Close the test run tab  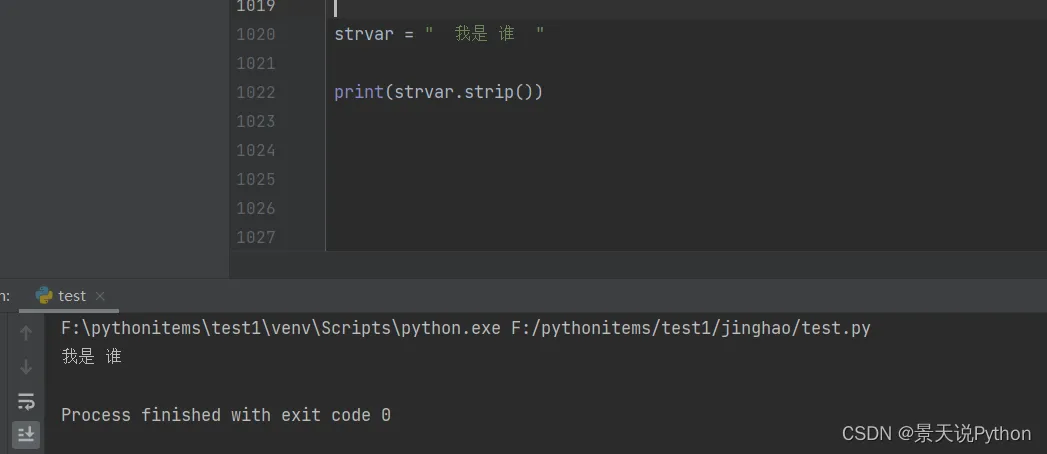(100, 296)
